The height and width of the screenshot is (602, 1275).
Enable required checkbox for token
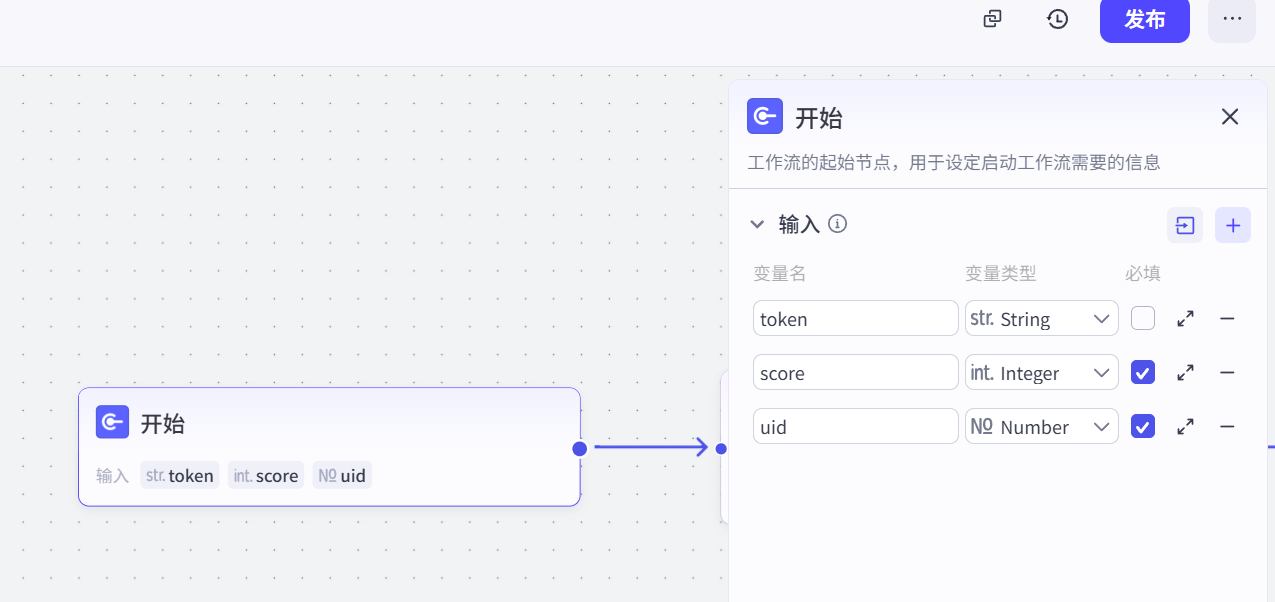point(1143,319)
